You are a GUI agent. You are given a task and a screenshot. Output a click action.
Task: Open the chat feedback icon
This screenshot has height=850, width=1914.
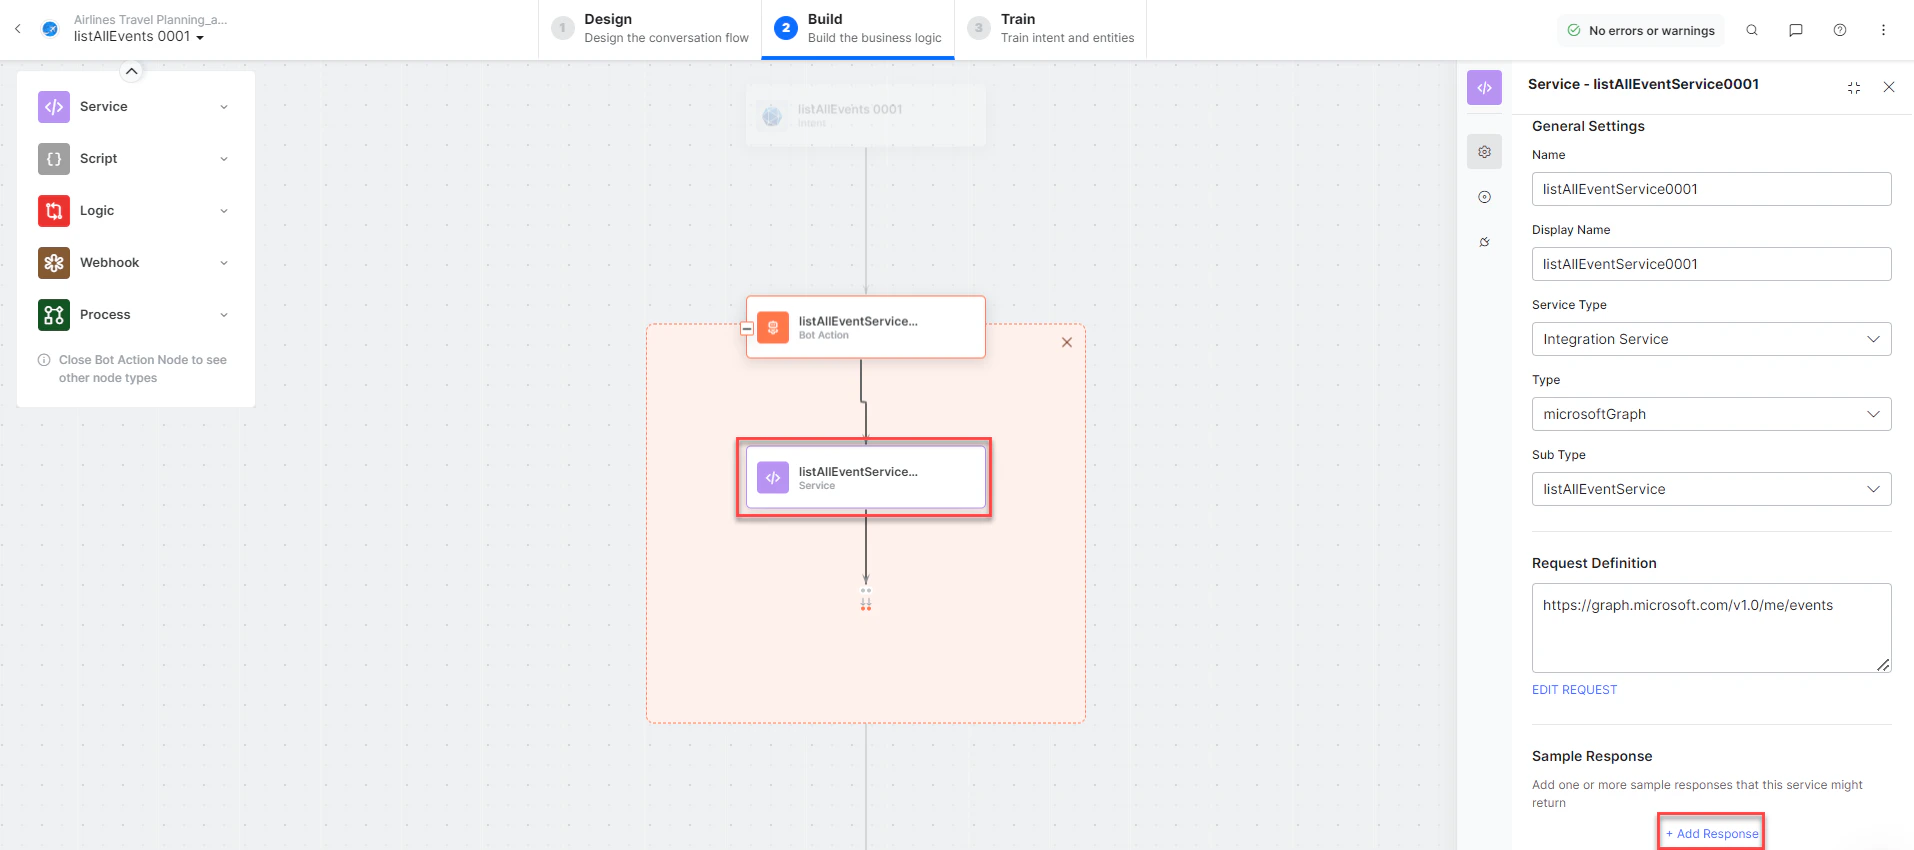click(1796, 30)
